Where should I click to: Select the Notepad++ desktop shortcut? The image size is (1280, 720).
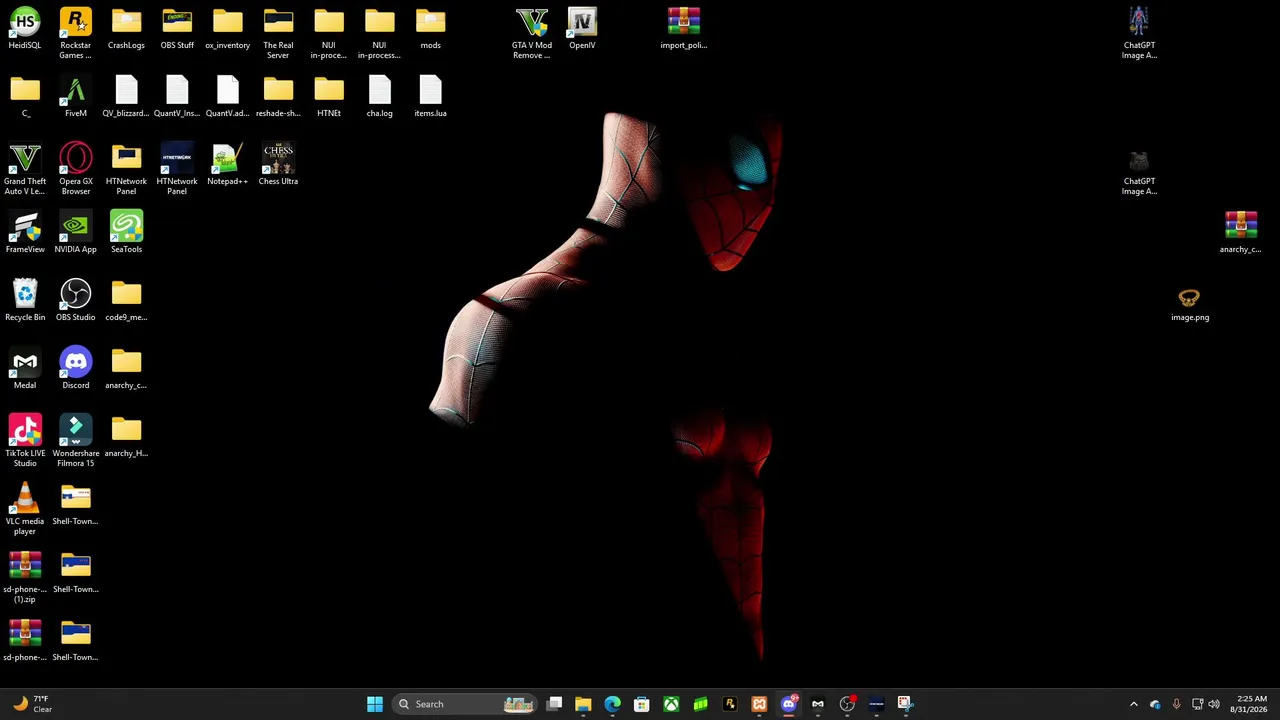(x=228, y=165)
